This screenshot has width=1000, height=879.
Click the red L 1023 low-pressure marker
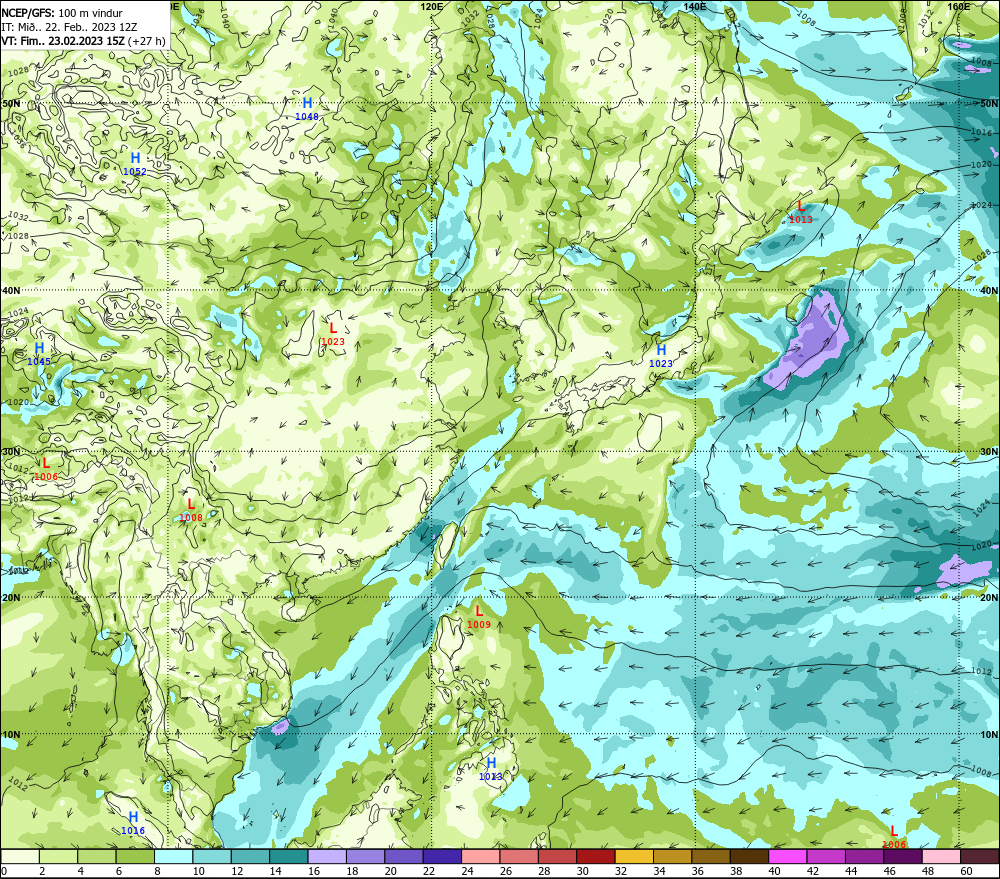332,334
